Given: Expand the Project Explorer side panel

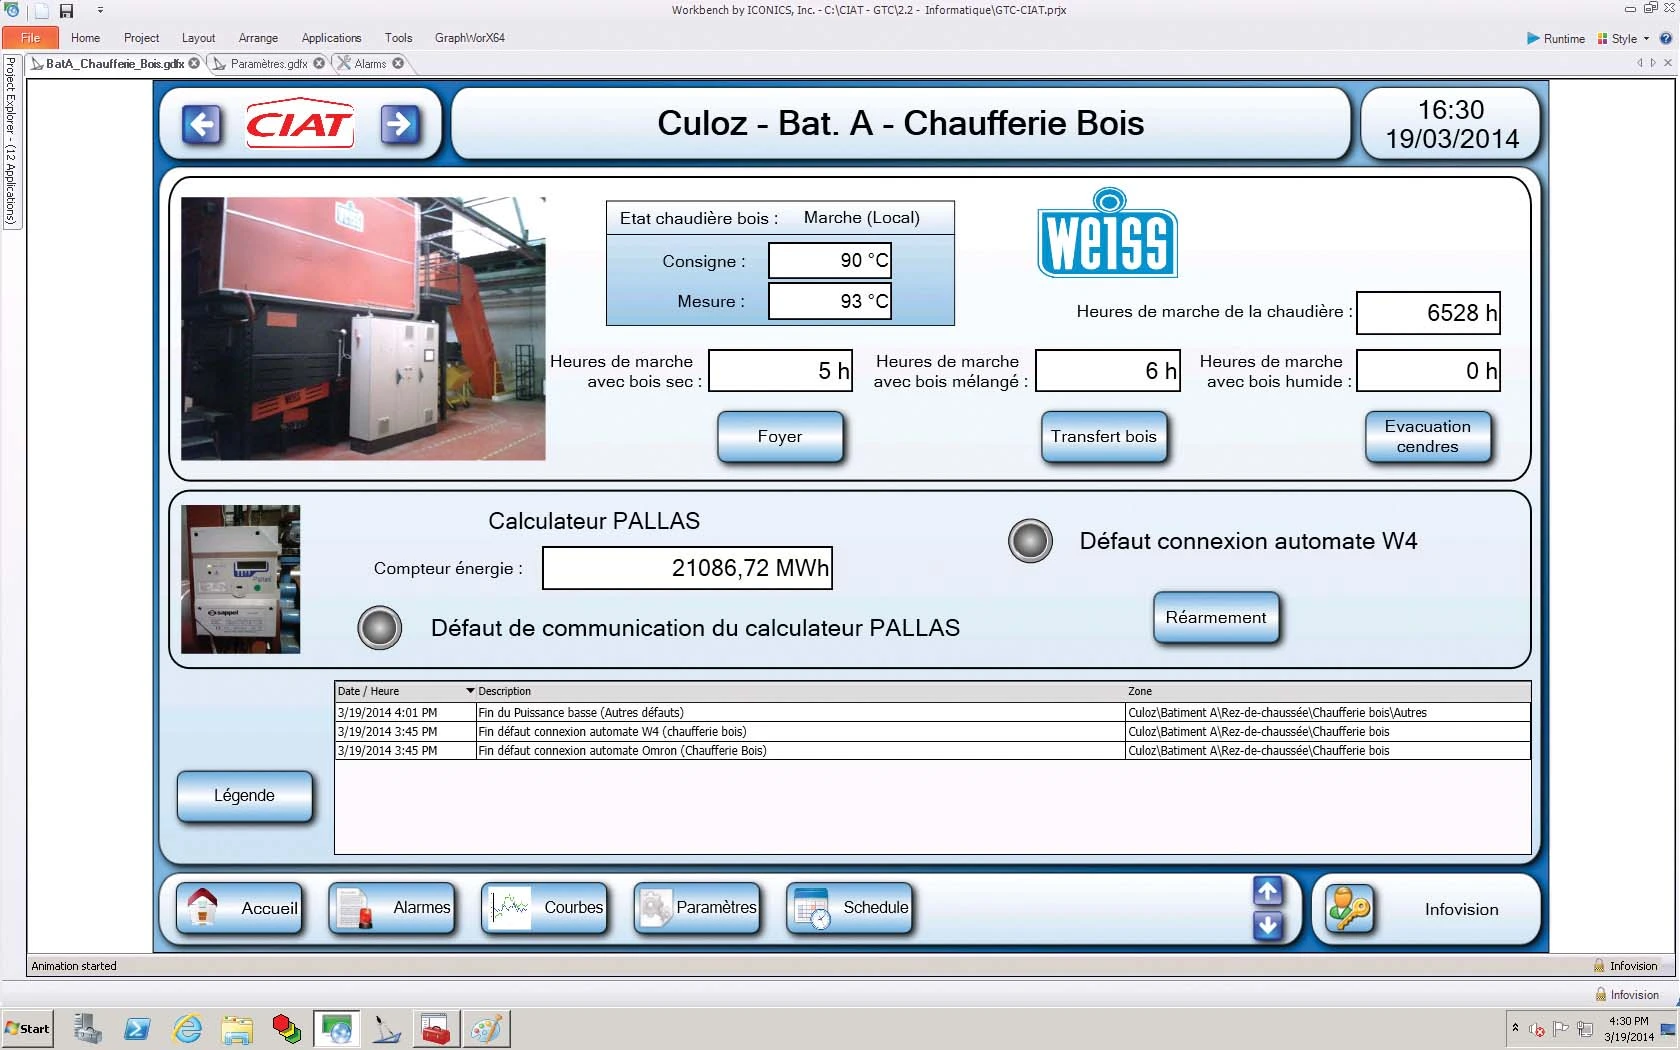Looking at the screenshot, I should pos(11,140).
